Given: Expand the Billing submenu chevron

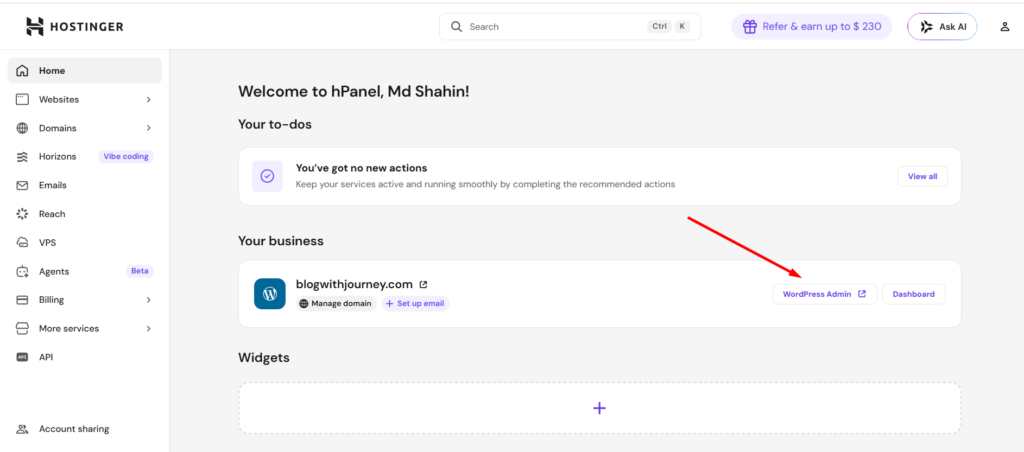Looking at the screenshot, I should click(x=148, y=300).
